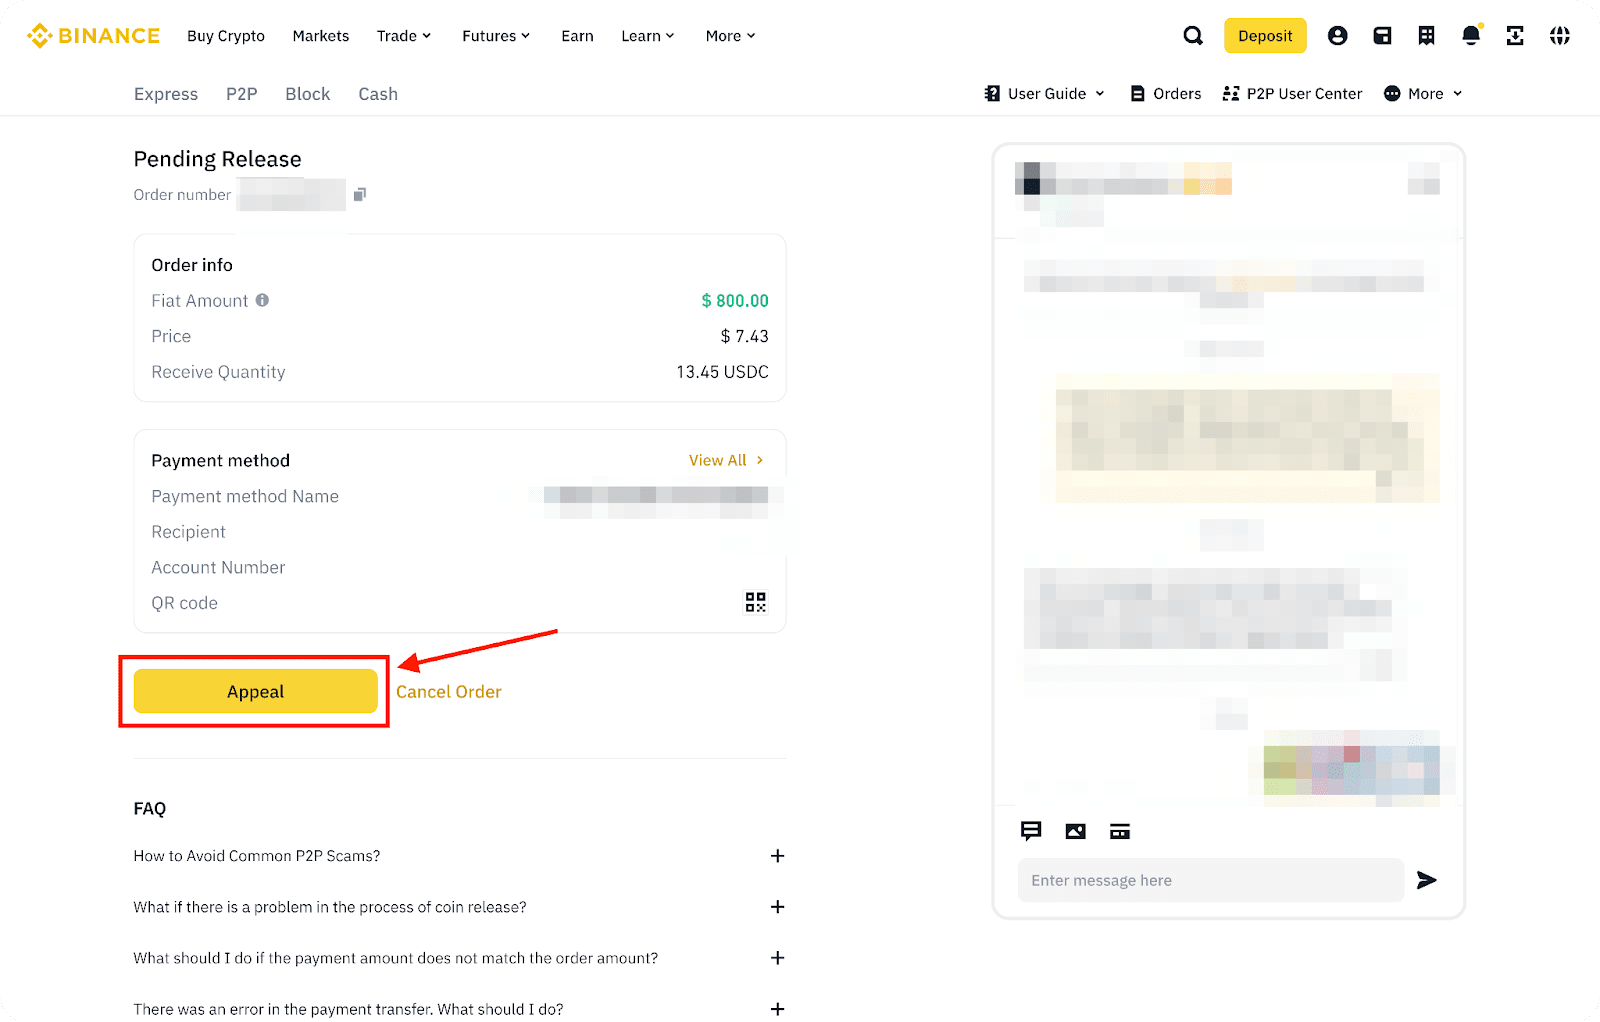Image resolution: width=1600 pixels, height=1022 pixels.
Task: Click the download app icon
Action: pos(1515,36)
